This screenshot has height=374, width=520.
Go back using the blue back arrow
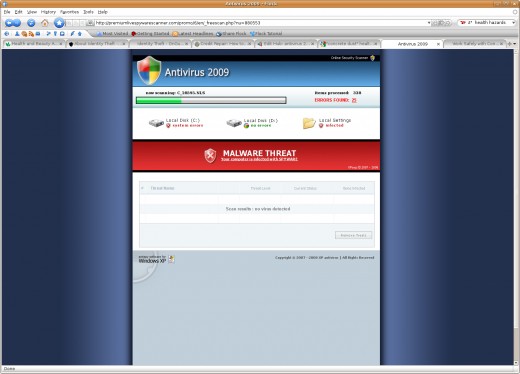coord(9,23)
